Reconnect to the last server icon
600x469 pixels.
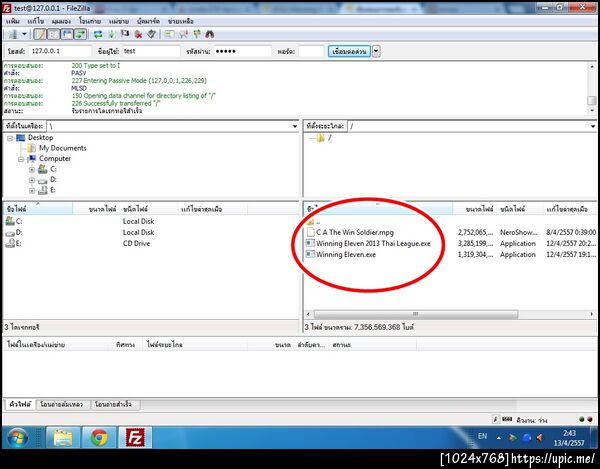[x=152, y=34]
